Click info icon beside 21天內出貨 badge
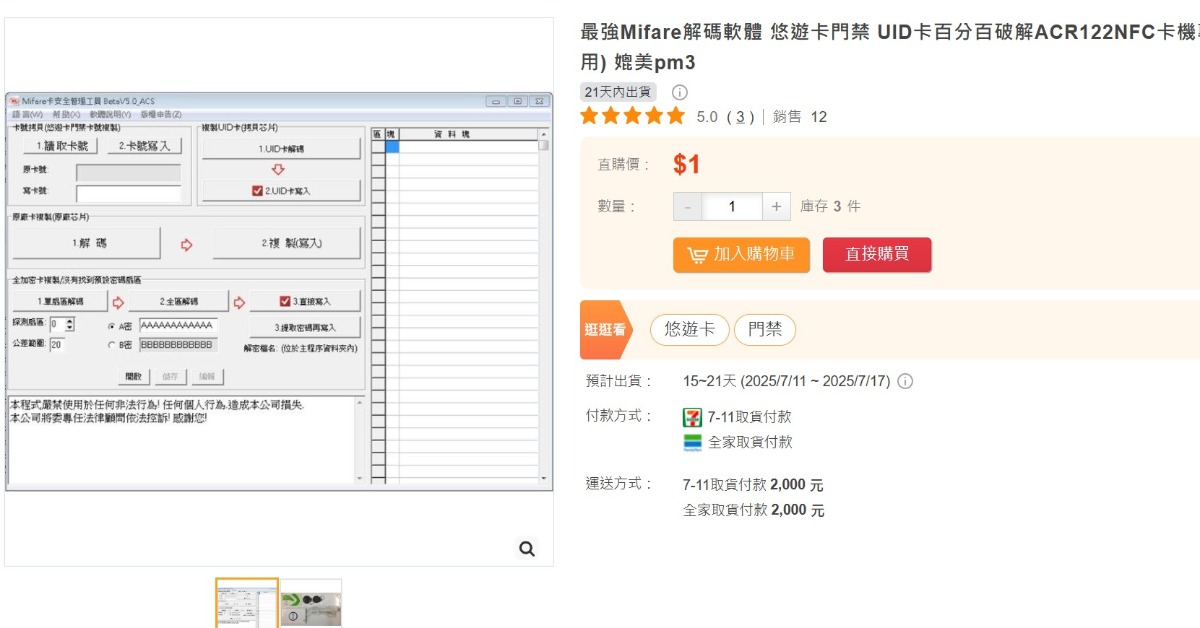 click(679, 92)
